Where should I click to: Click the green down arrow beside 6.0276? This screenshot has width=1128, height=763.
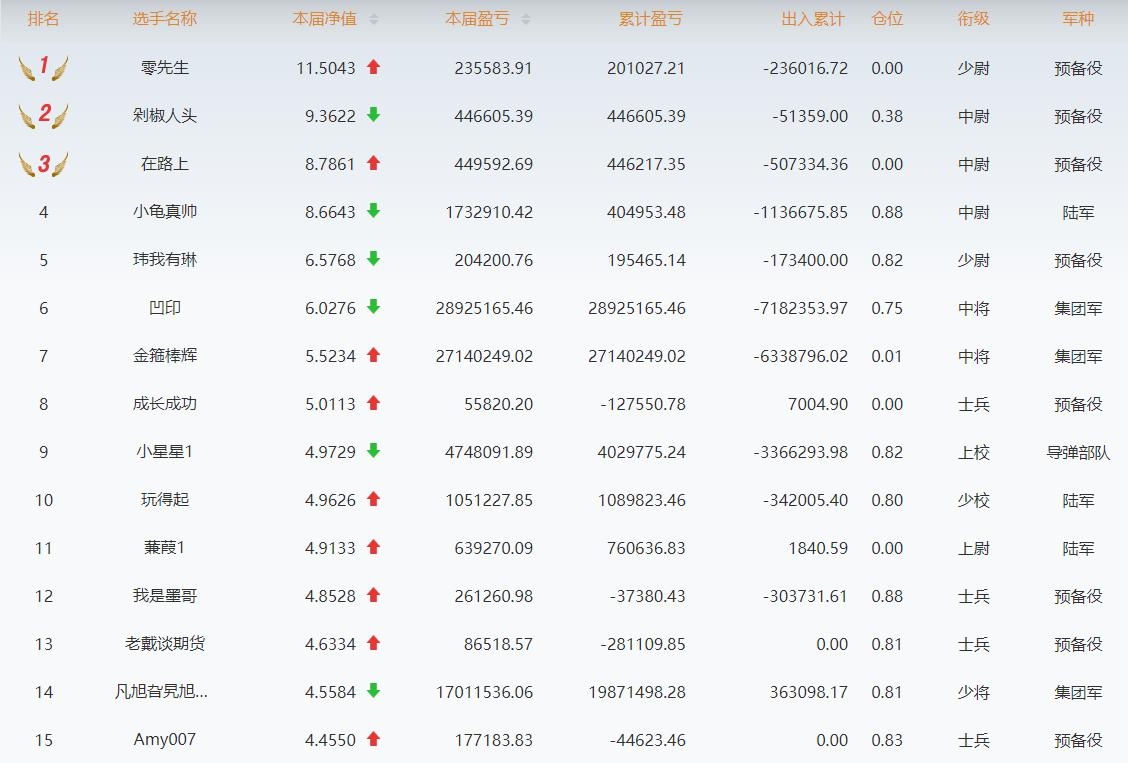(x=373, y=307)
